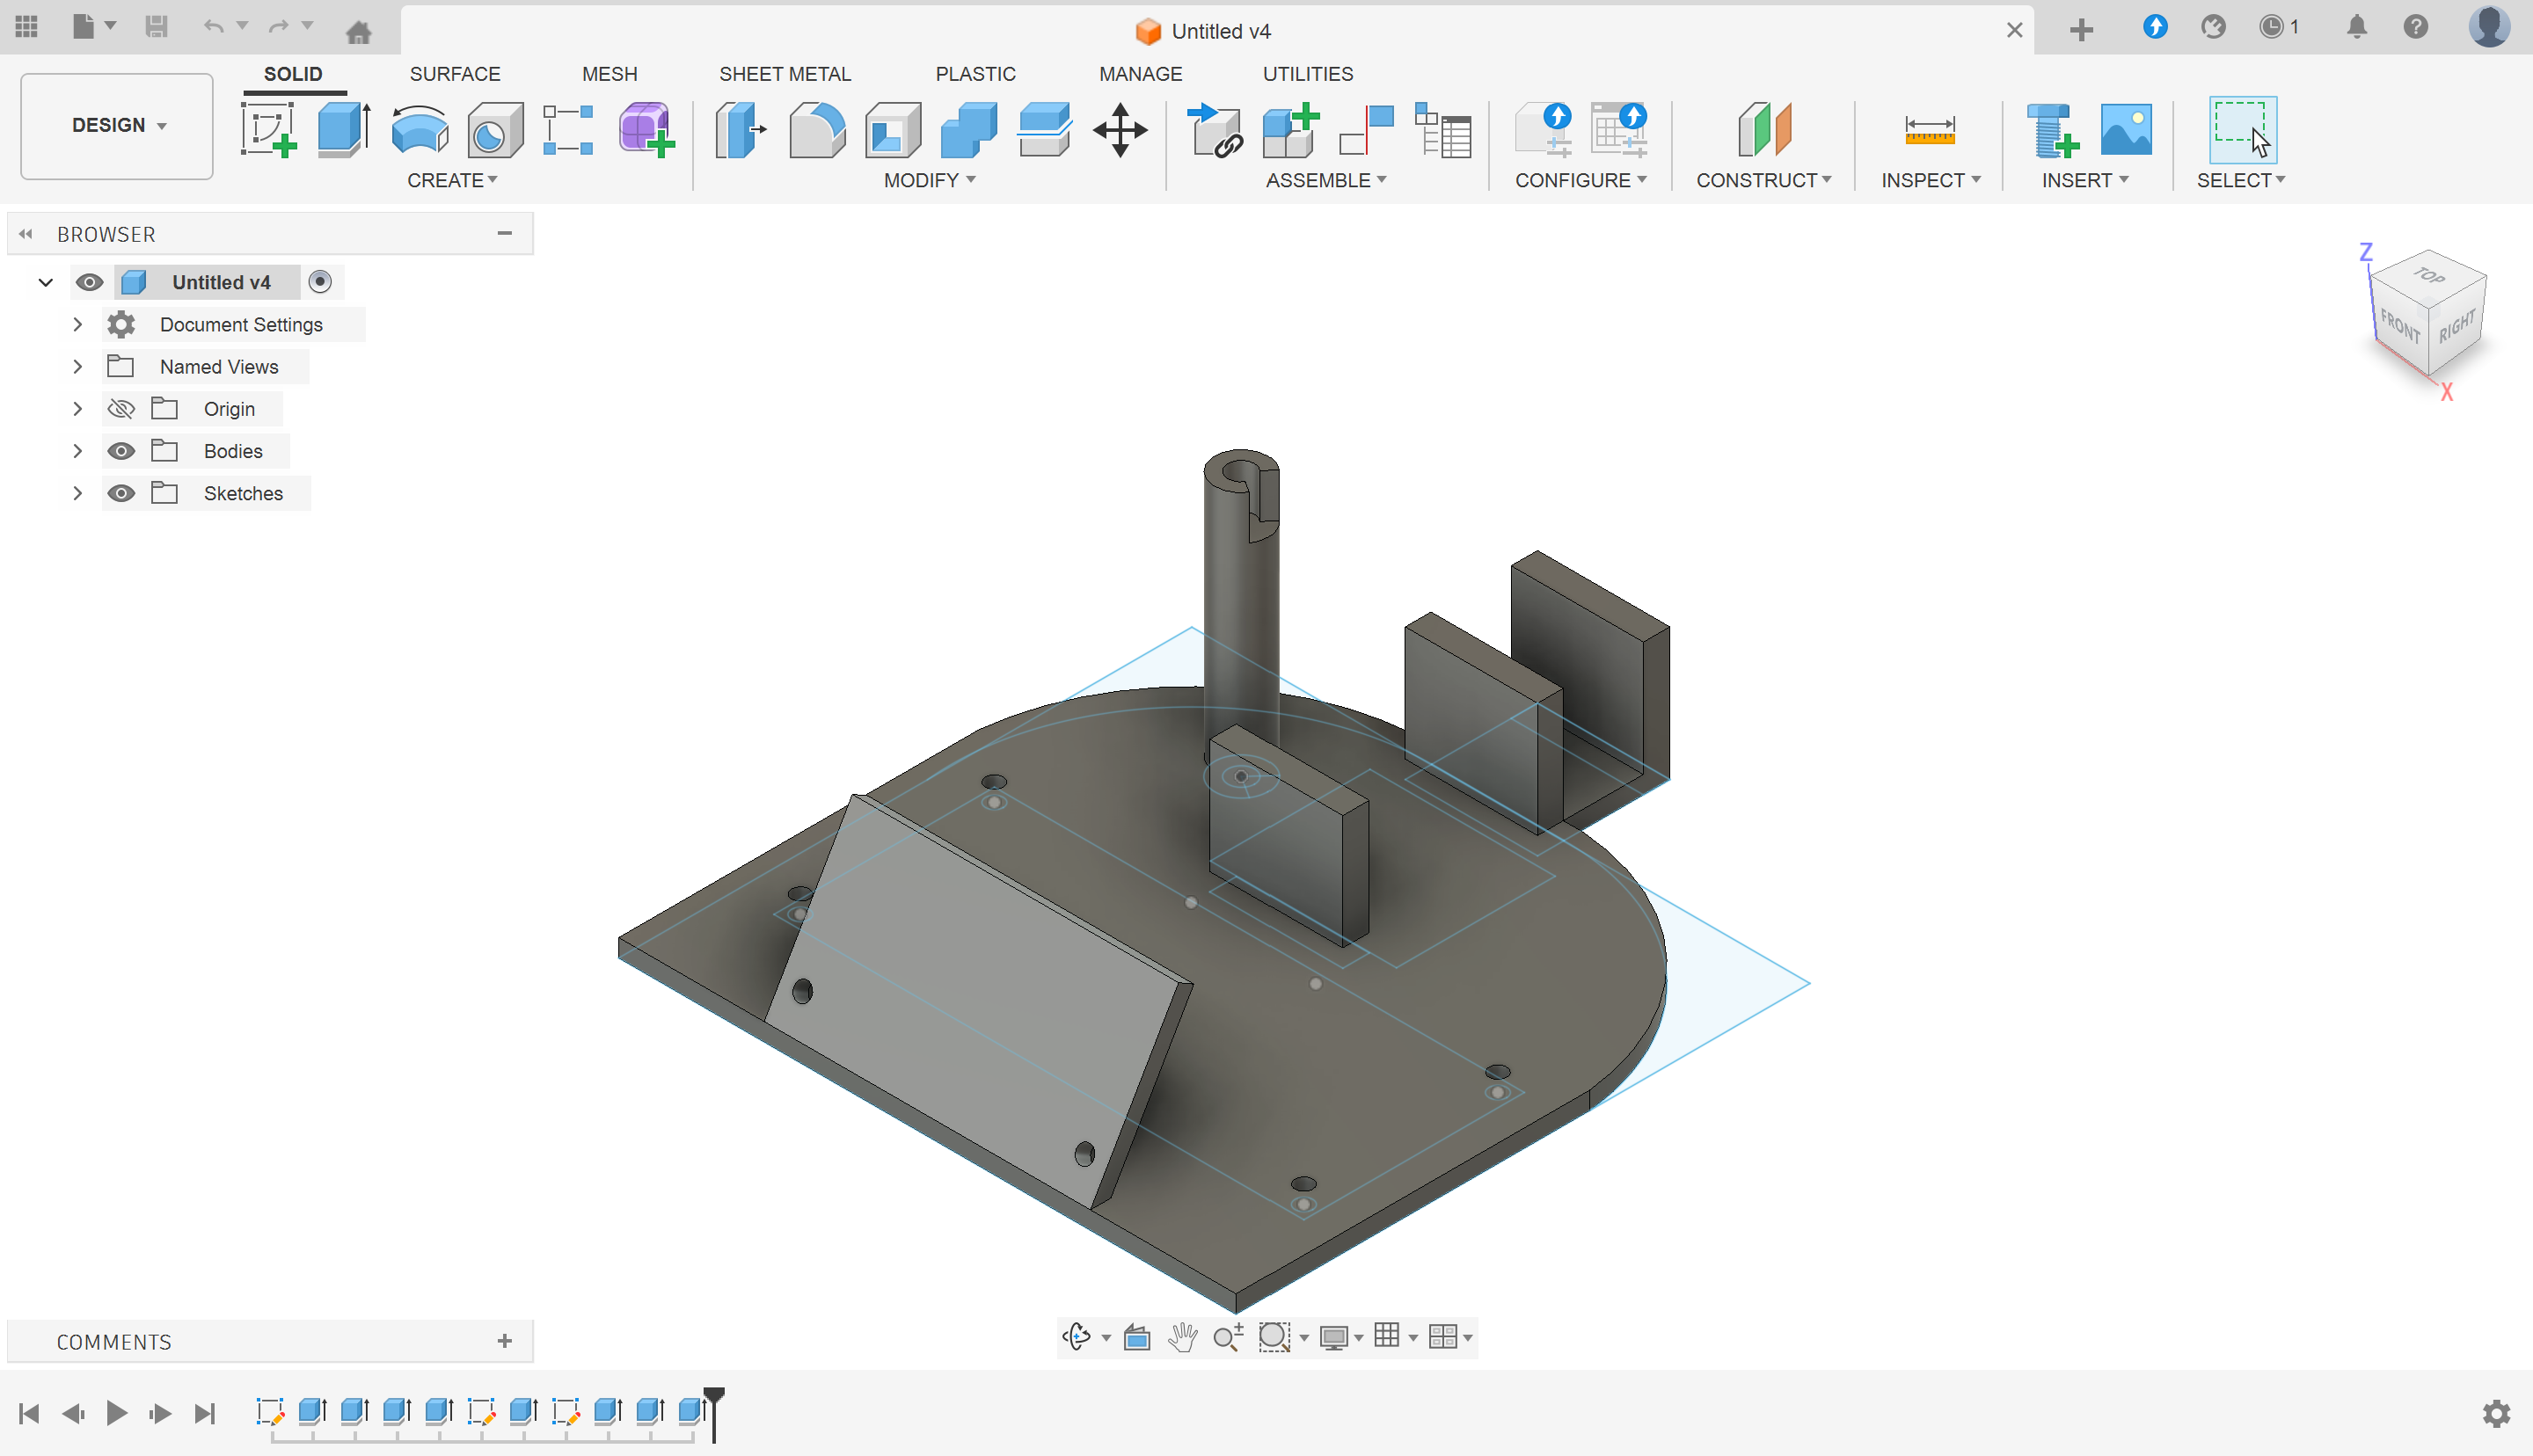Select the Create Sketch tool
Viewport: 2533px width, 1456px height.
pyautogui.click(x=268, y=130)
